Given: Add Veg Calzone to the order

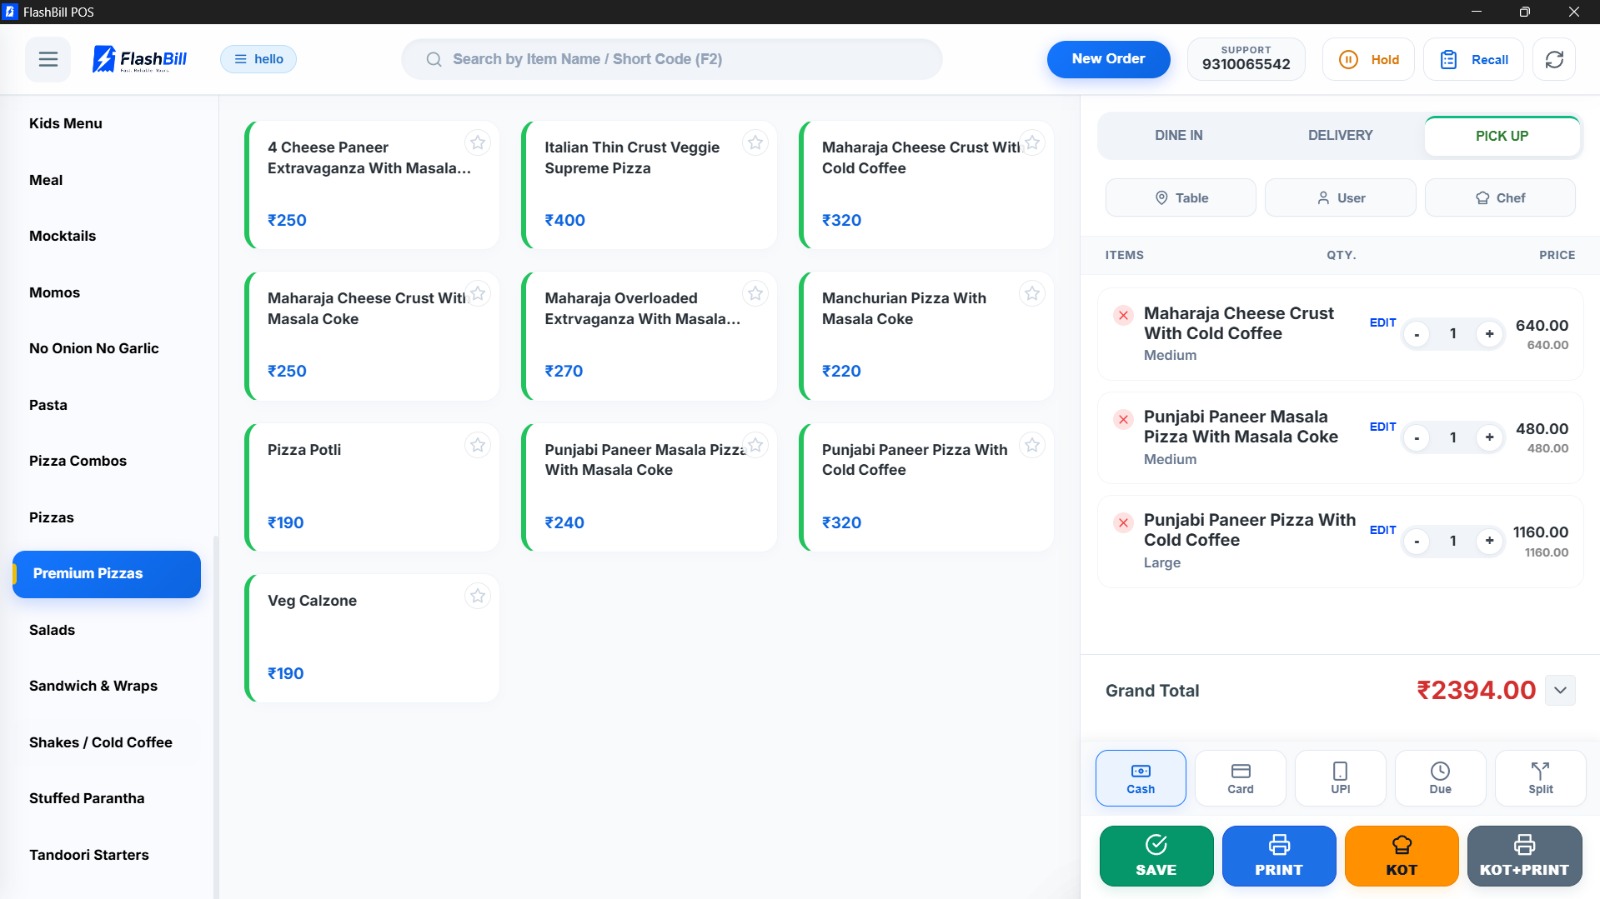Looking at the screenshot, I should [372, 638].
